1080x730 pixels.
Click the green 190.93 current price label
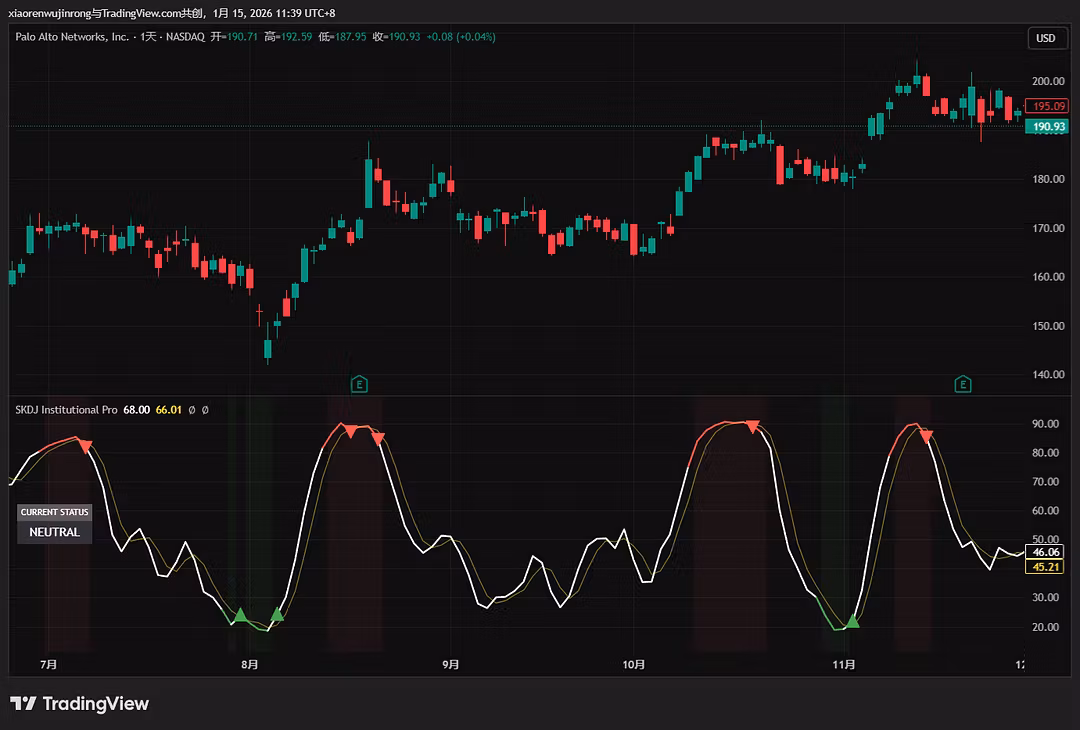pos(1048,127)
